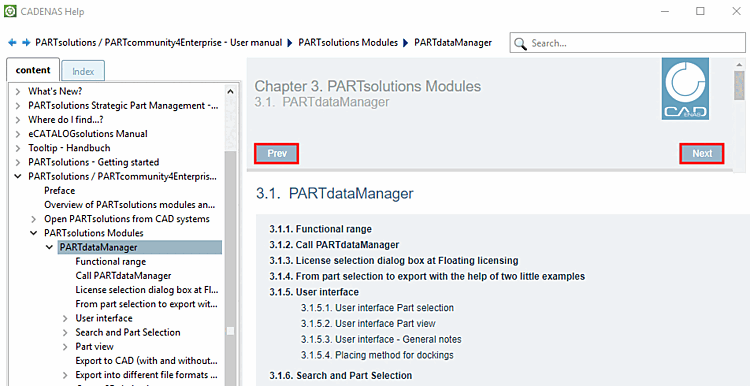Expand the What's New? tree node

click(18, 91)
